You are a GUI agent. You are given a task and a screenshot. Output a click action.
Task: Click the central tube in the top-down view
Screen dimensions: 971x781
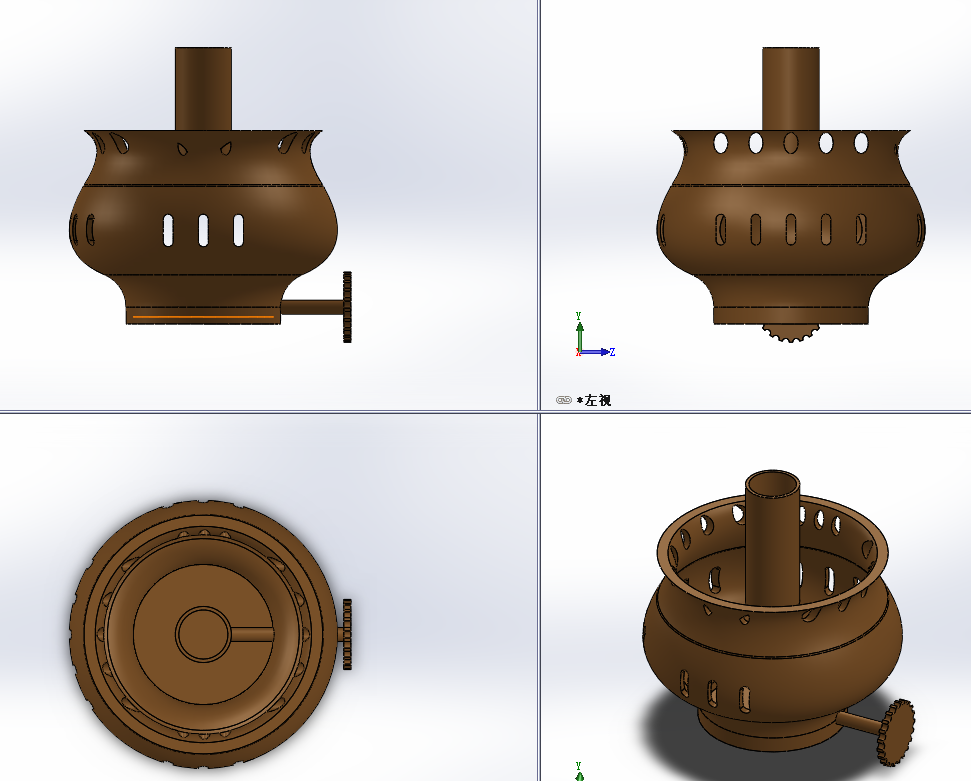click(x=203, y=634)
